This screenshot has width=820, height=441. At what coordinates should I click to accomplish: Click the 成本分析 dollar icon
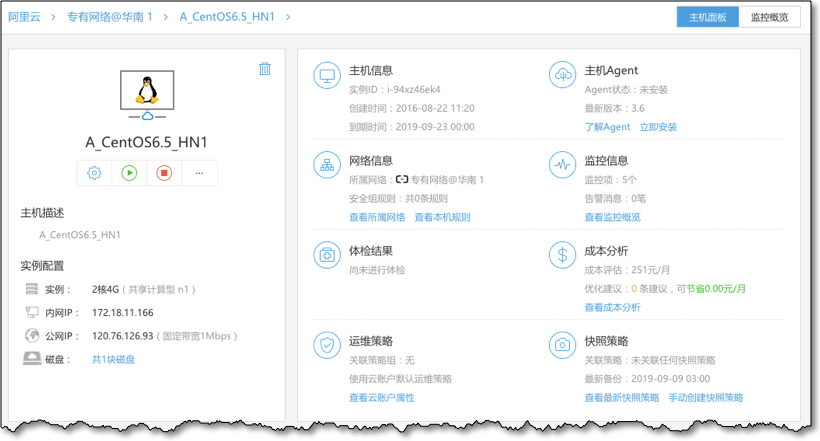coord(563,255)
